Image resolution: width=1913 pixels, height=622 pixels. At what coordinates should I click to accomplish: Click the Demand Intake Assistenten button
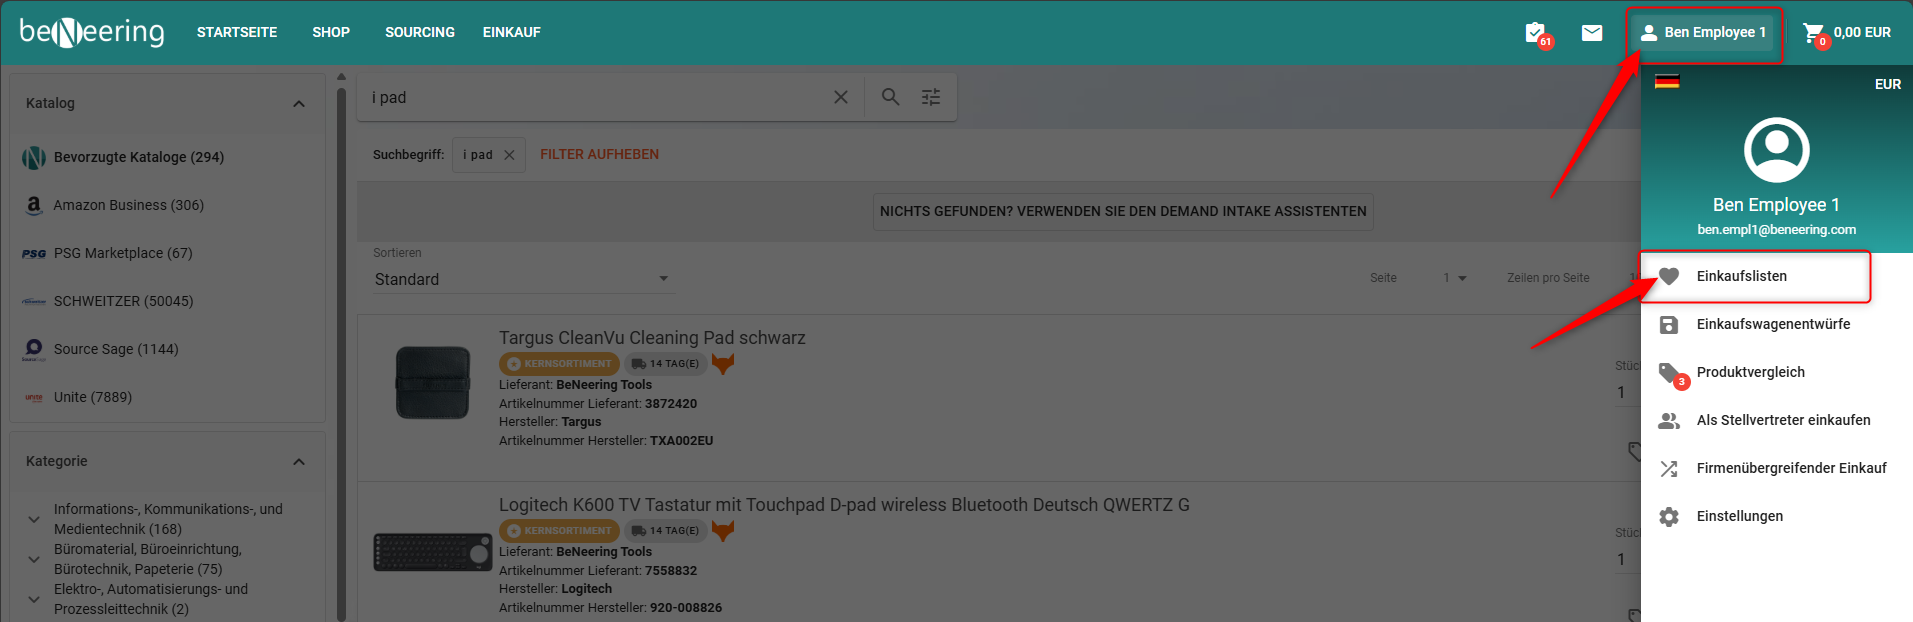[x=1122, y=212]
